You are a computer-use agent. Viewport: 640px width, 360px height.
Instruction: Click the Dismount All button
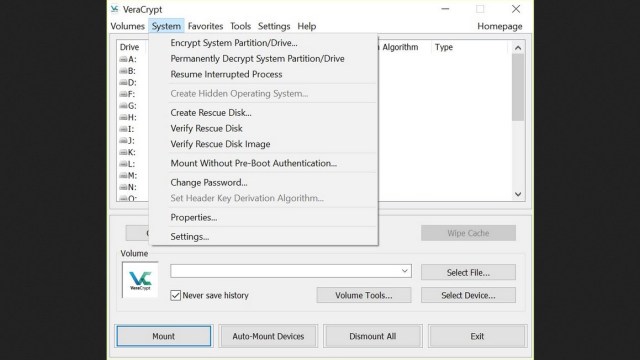[x=373, y=336]
